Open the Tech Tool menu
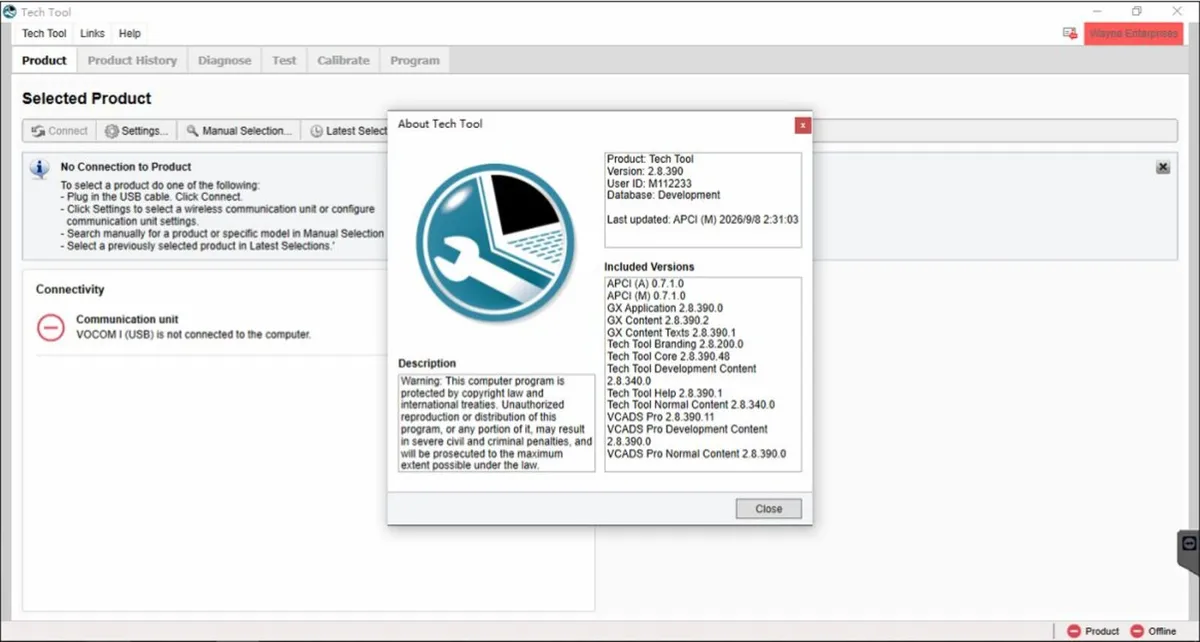 [x=44, y=33]
